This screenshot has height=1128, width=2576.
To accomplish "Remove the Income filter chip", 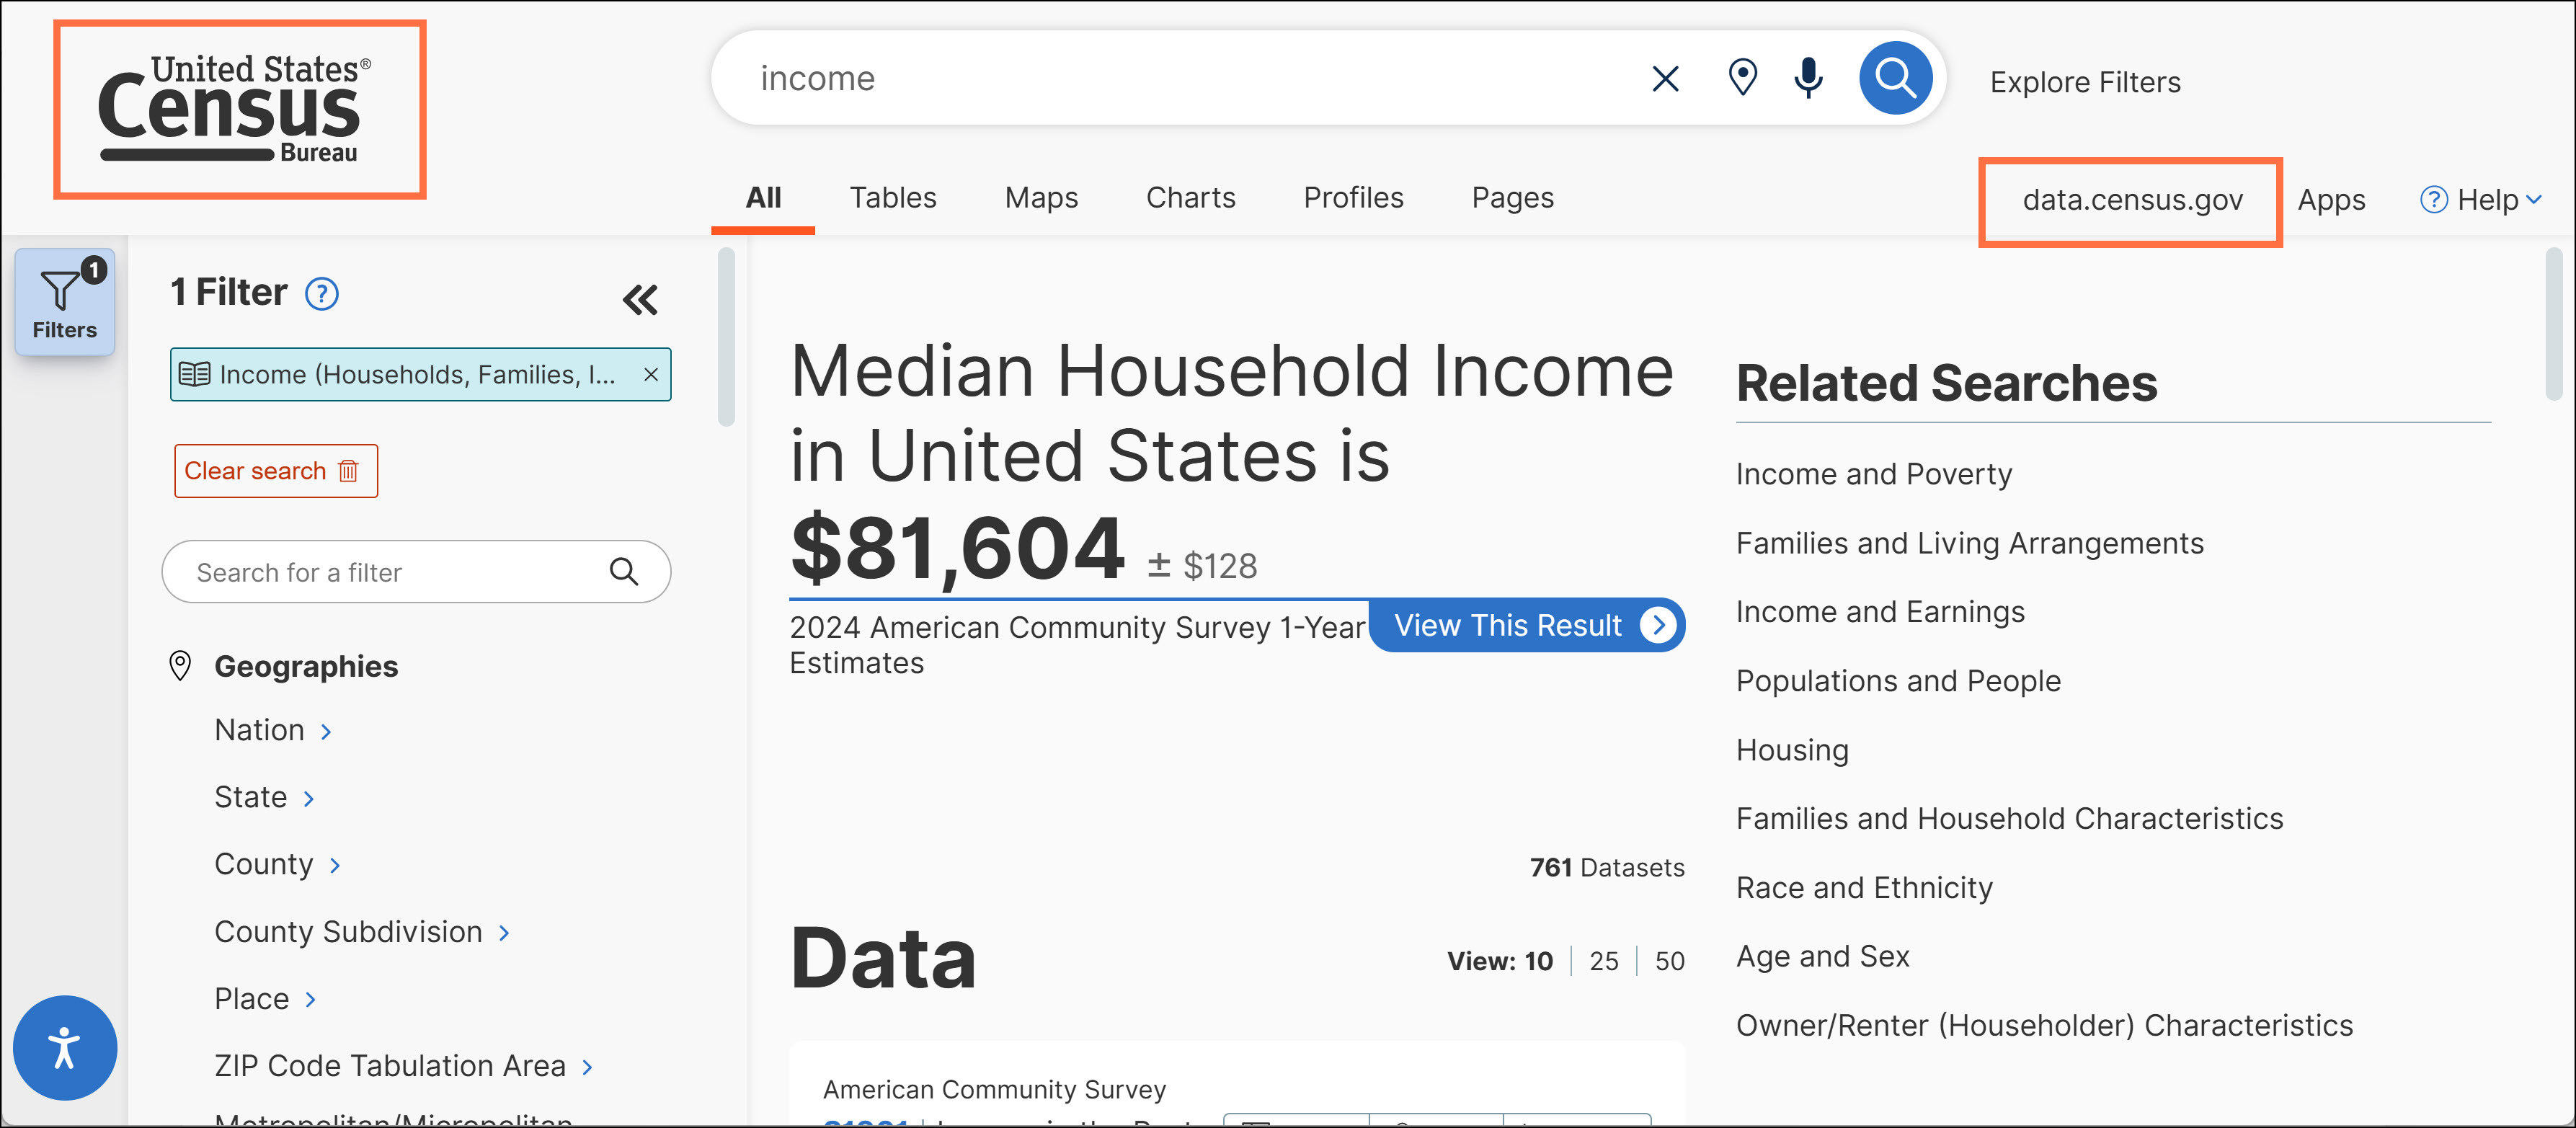I will (651, 374).
